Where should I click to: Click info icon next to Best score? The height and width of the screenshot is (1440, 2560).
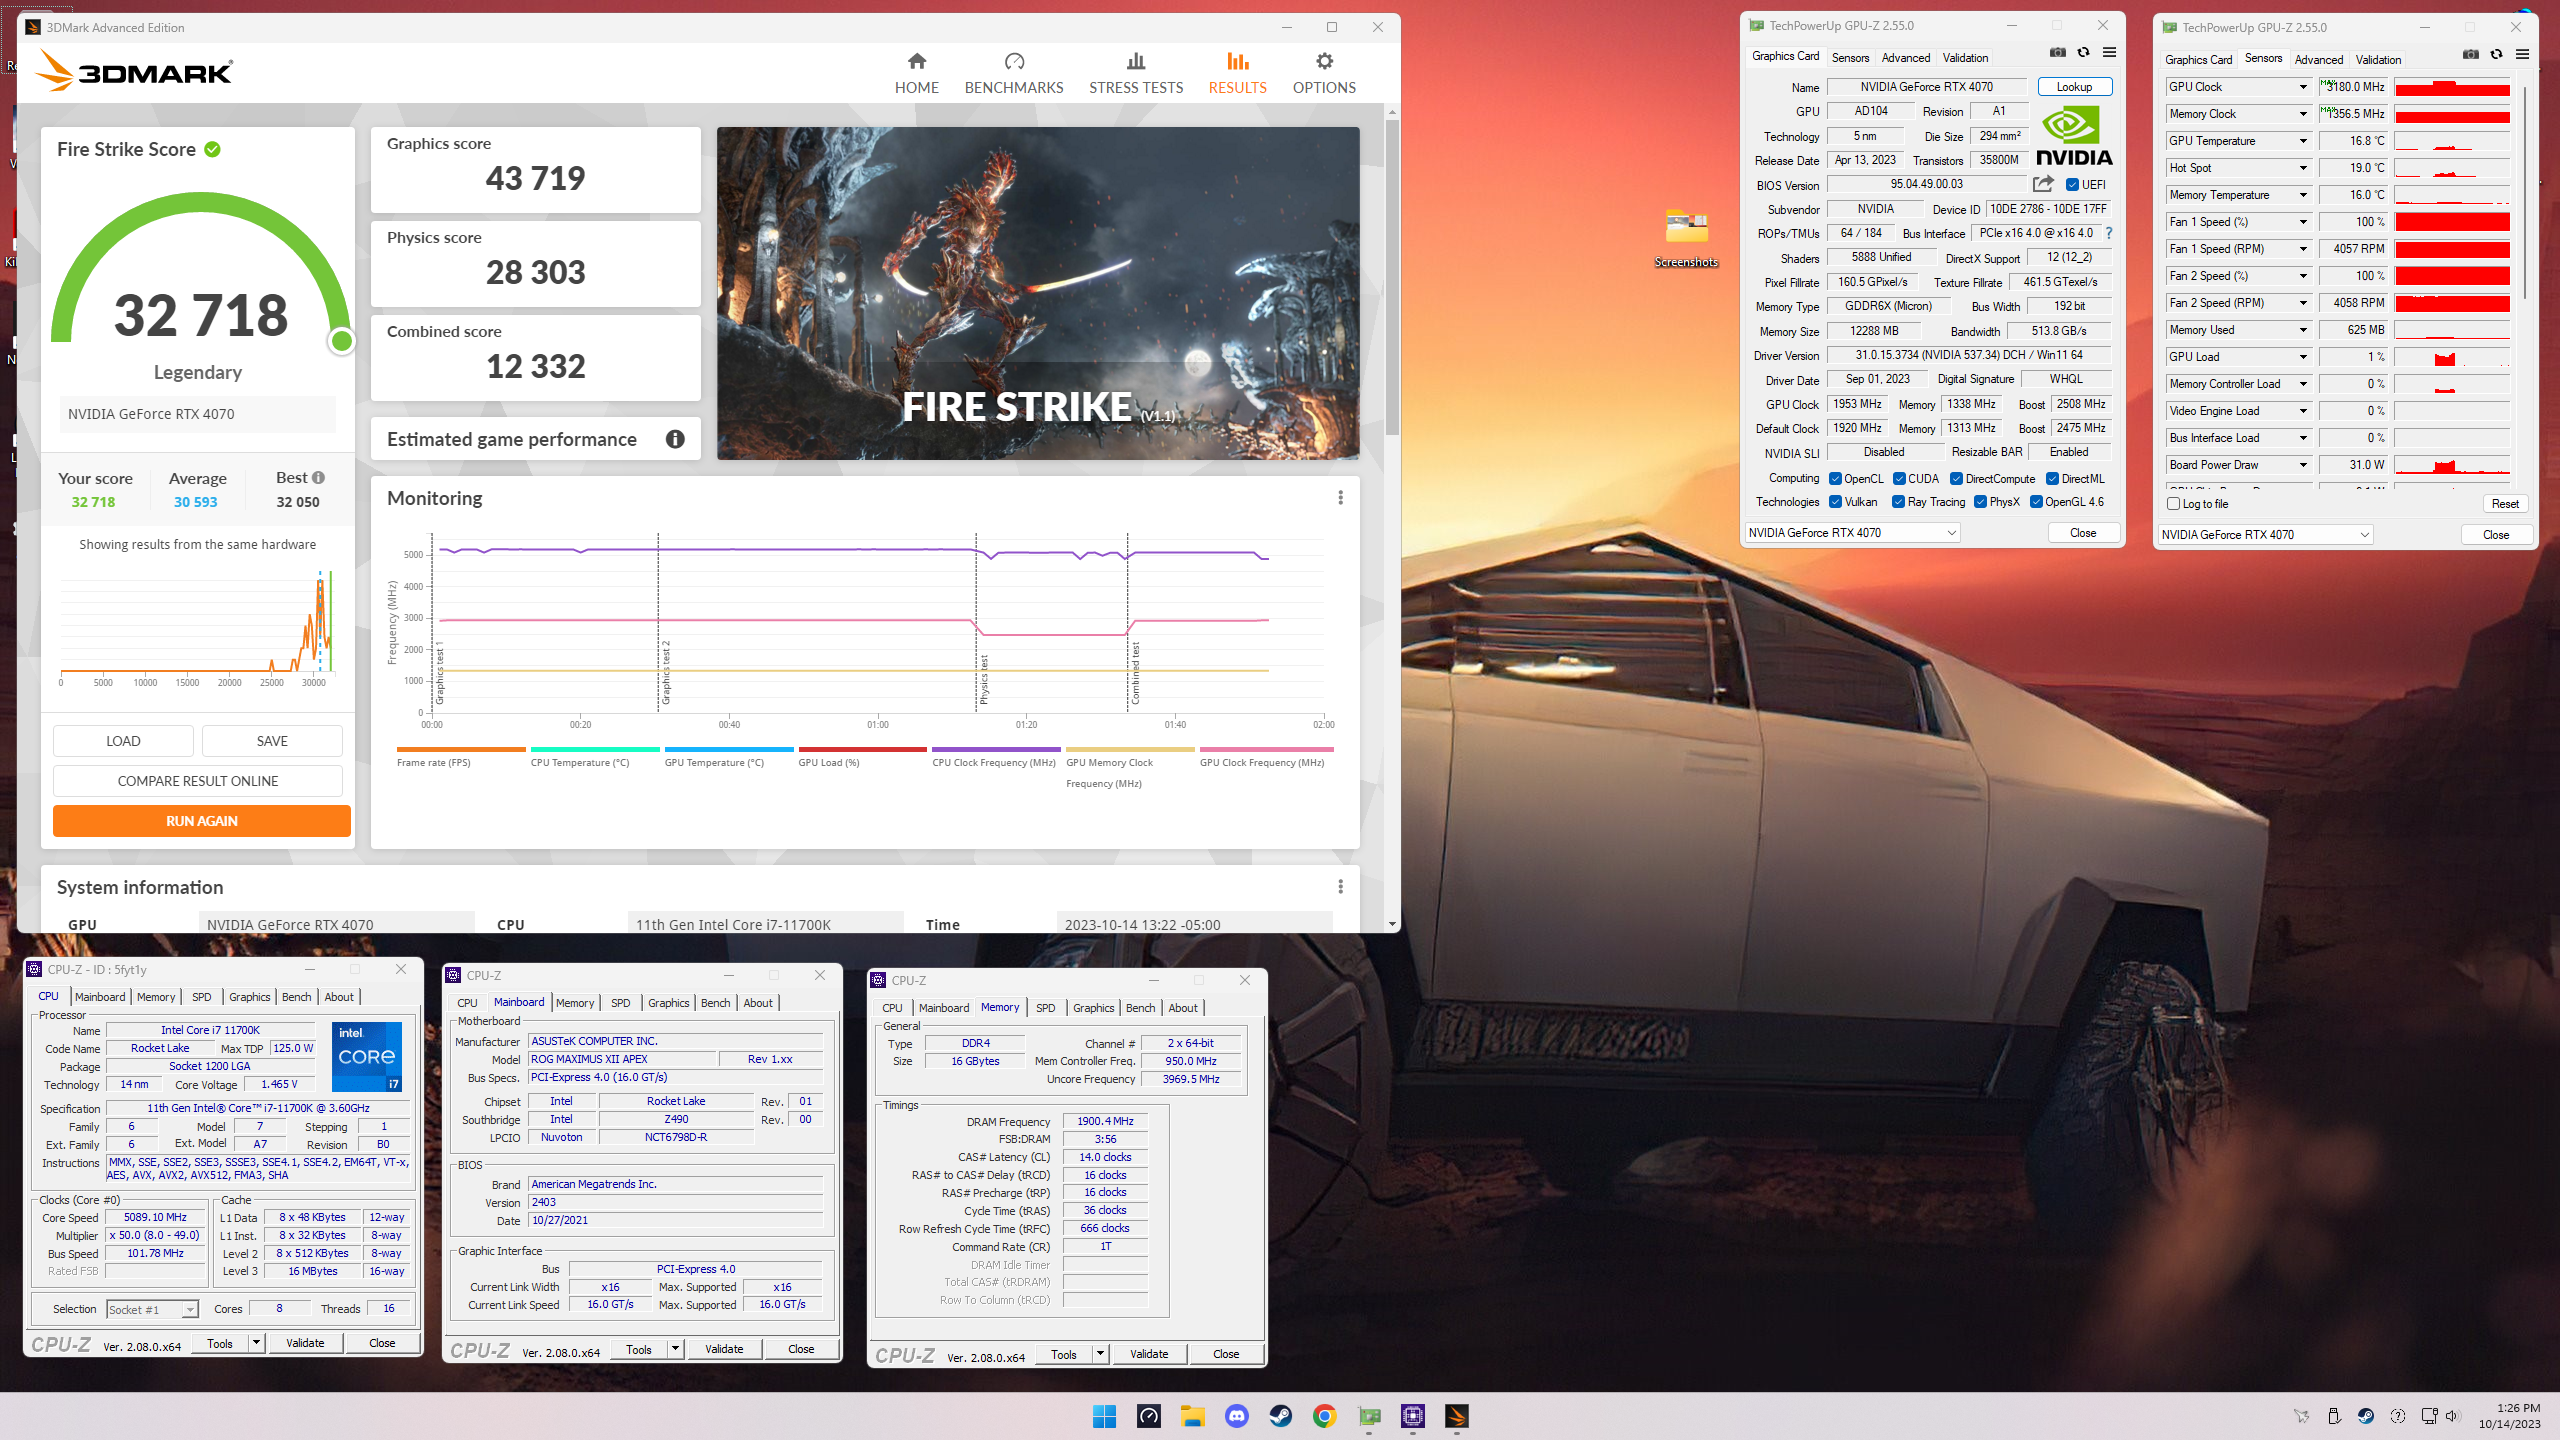pos(318,478)
